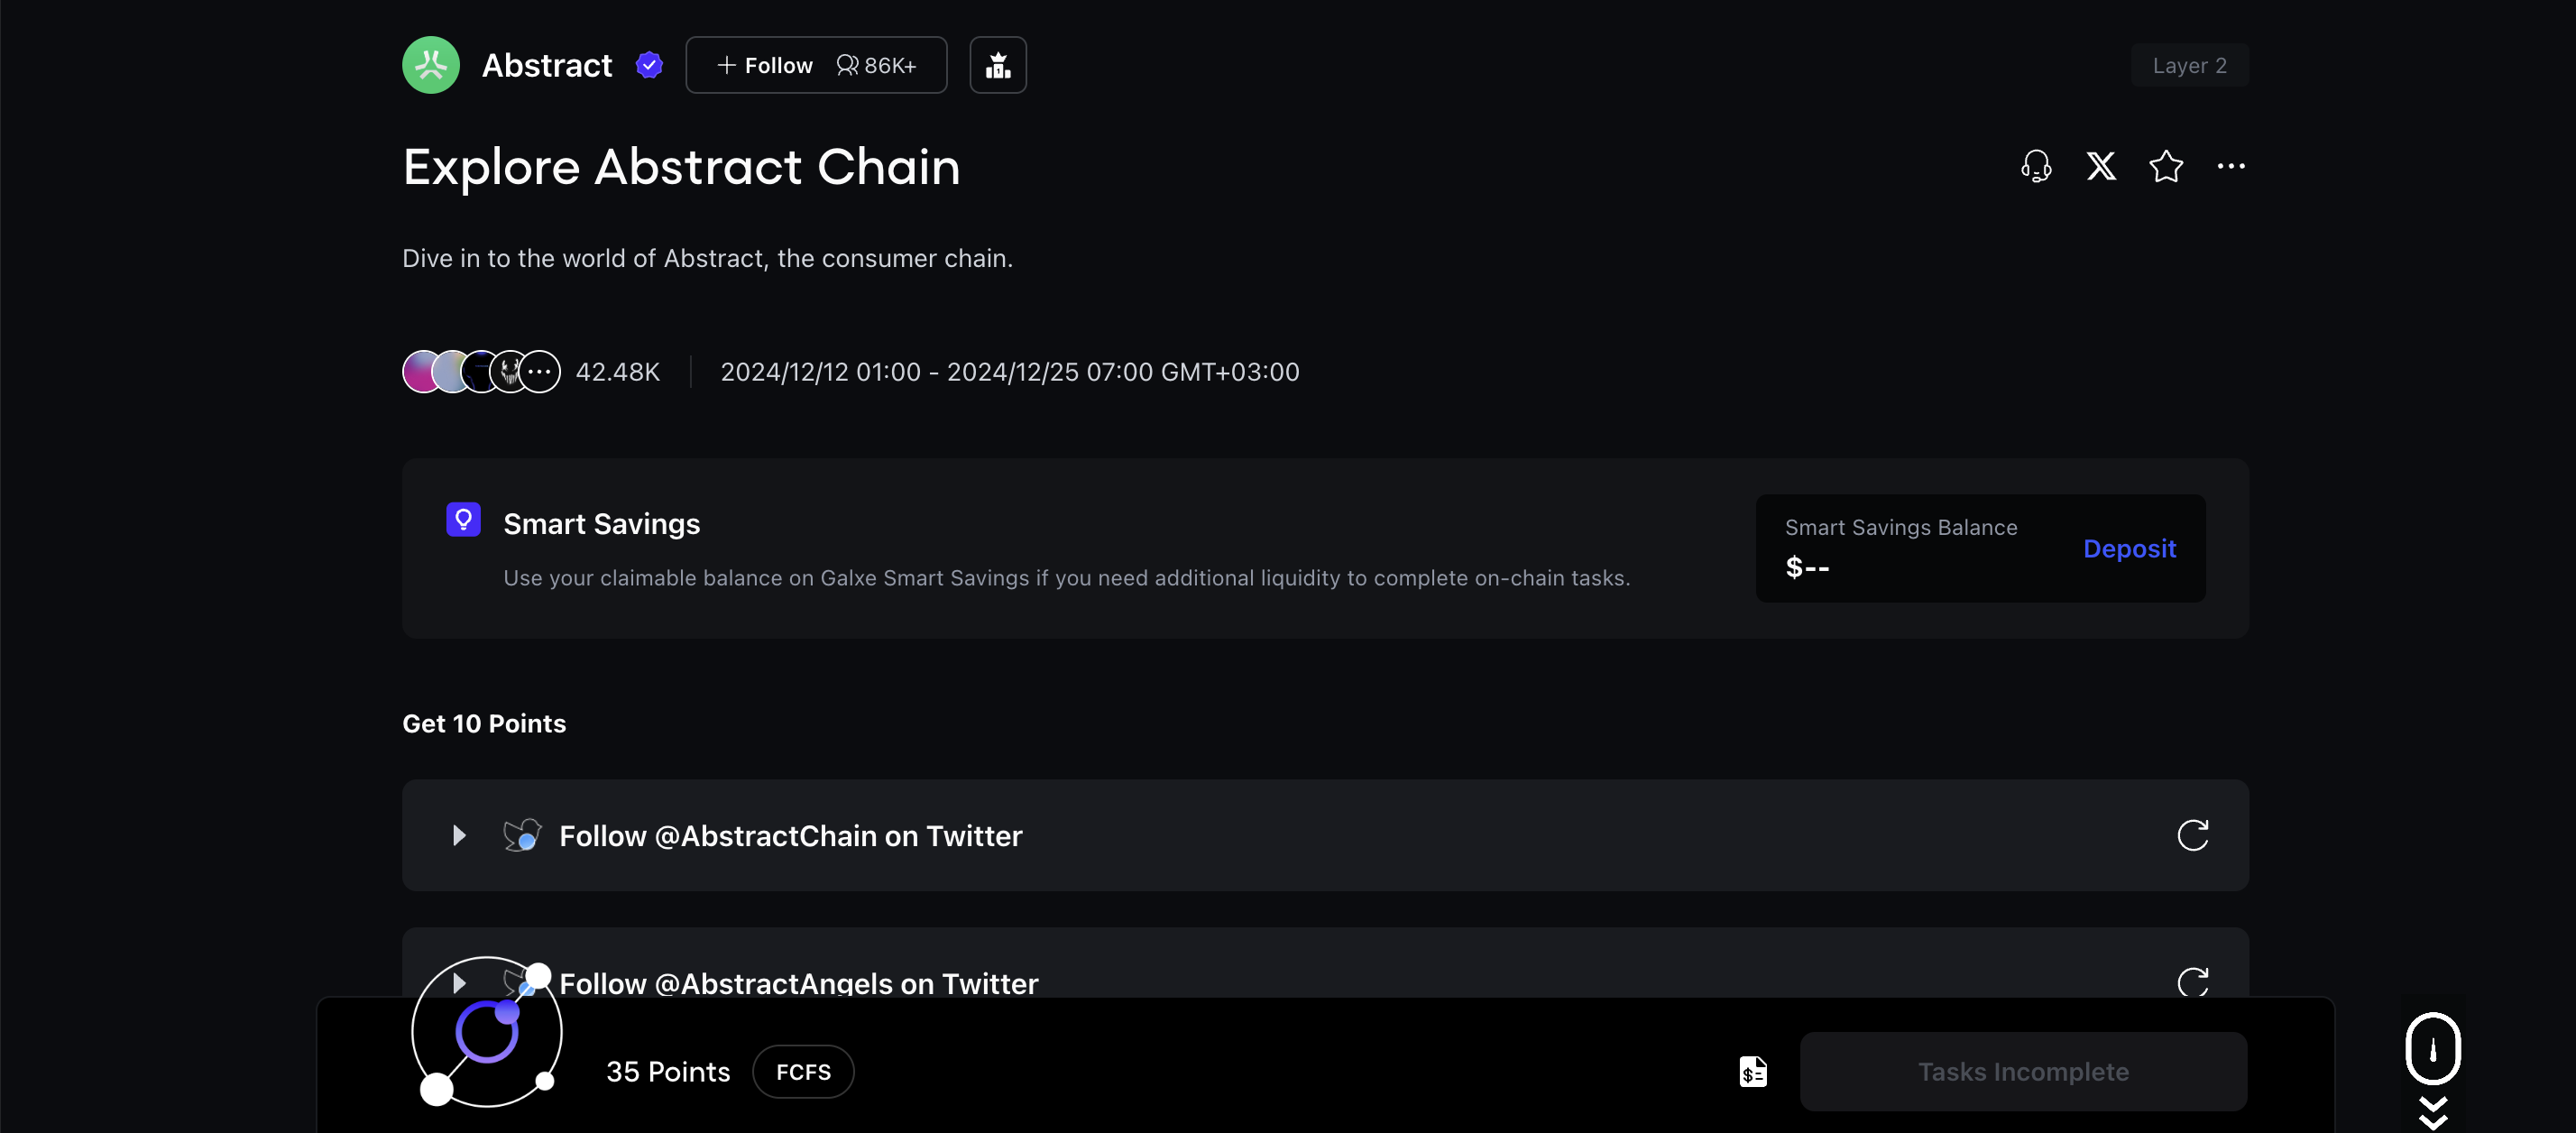Click the Layer 2 tag
2576x1133 pixels.
(x=2189, y=65)
